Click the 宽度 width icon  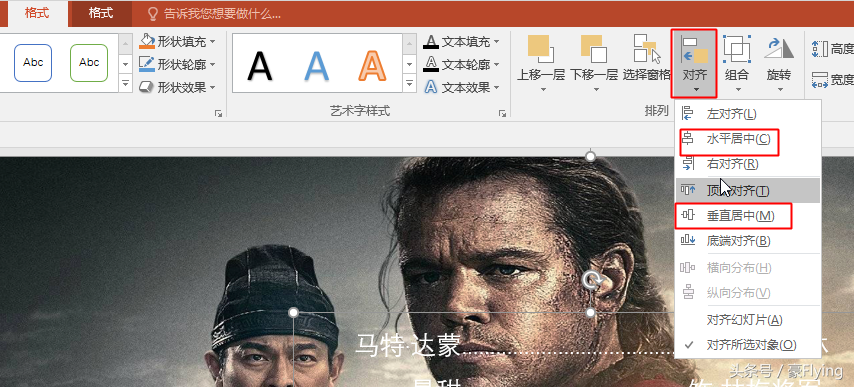(820, 81)
